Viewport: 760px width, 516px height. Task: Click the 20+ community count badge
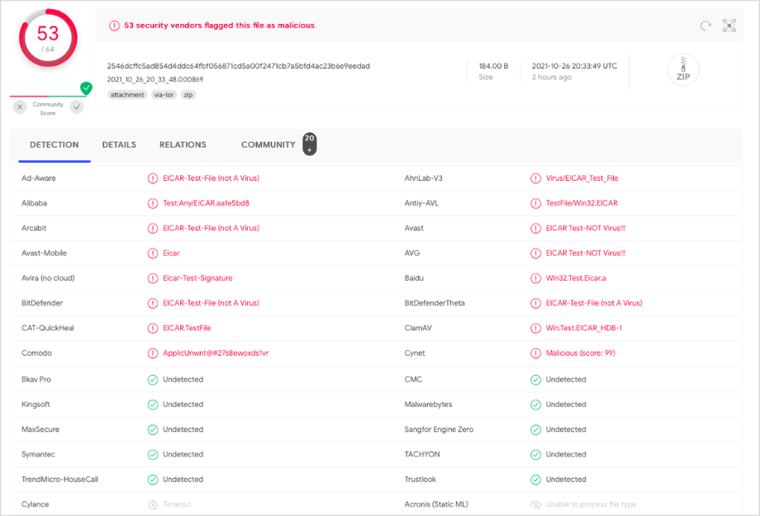click(310, 144)
